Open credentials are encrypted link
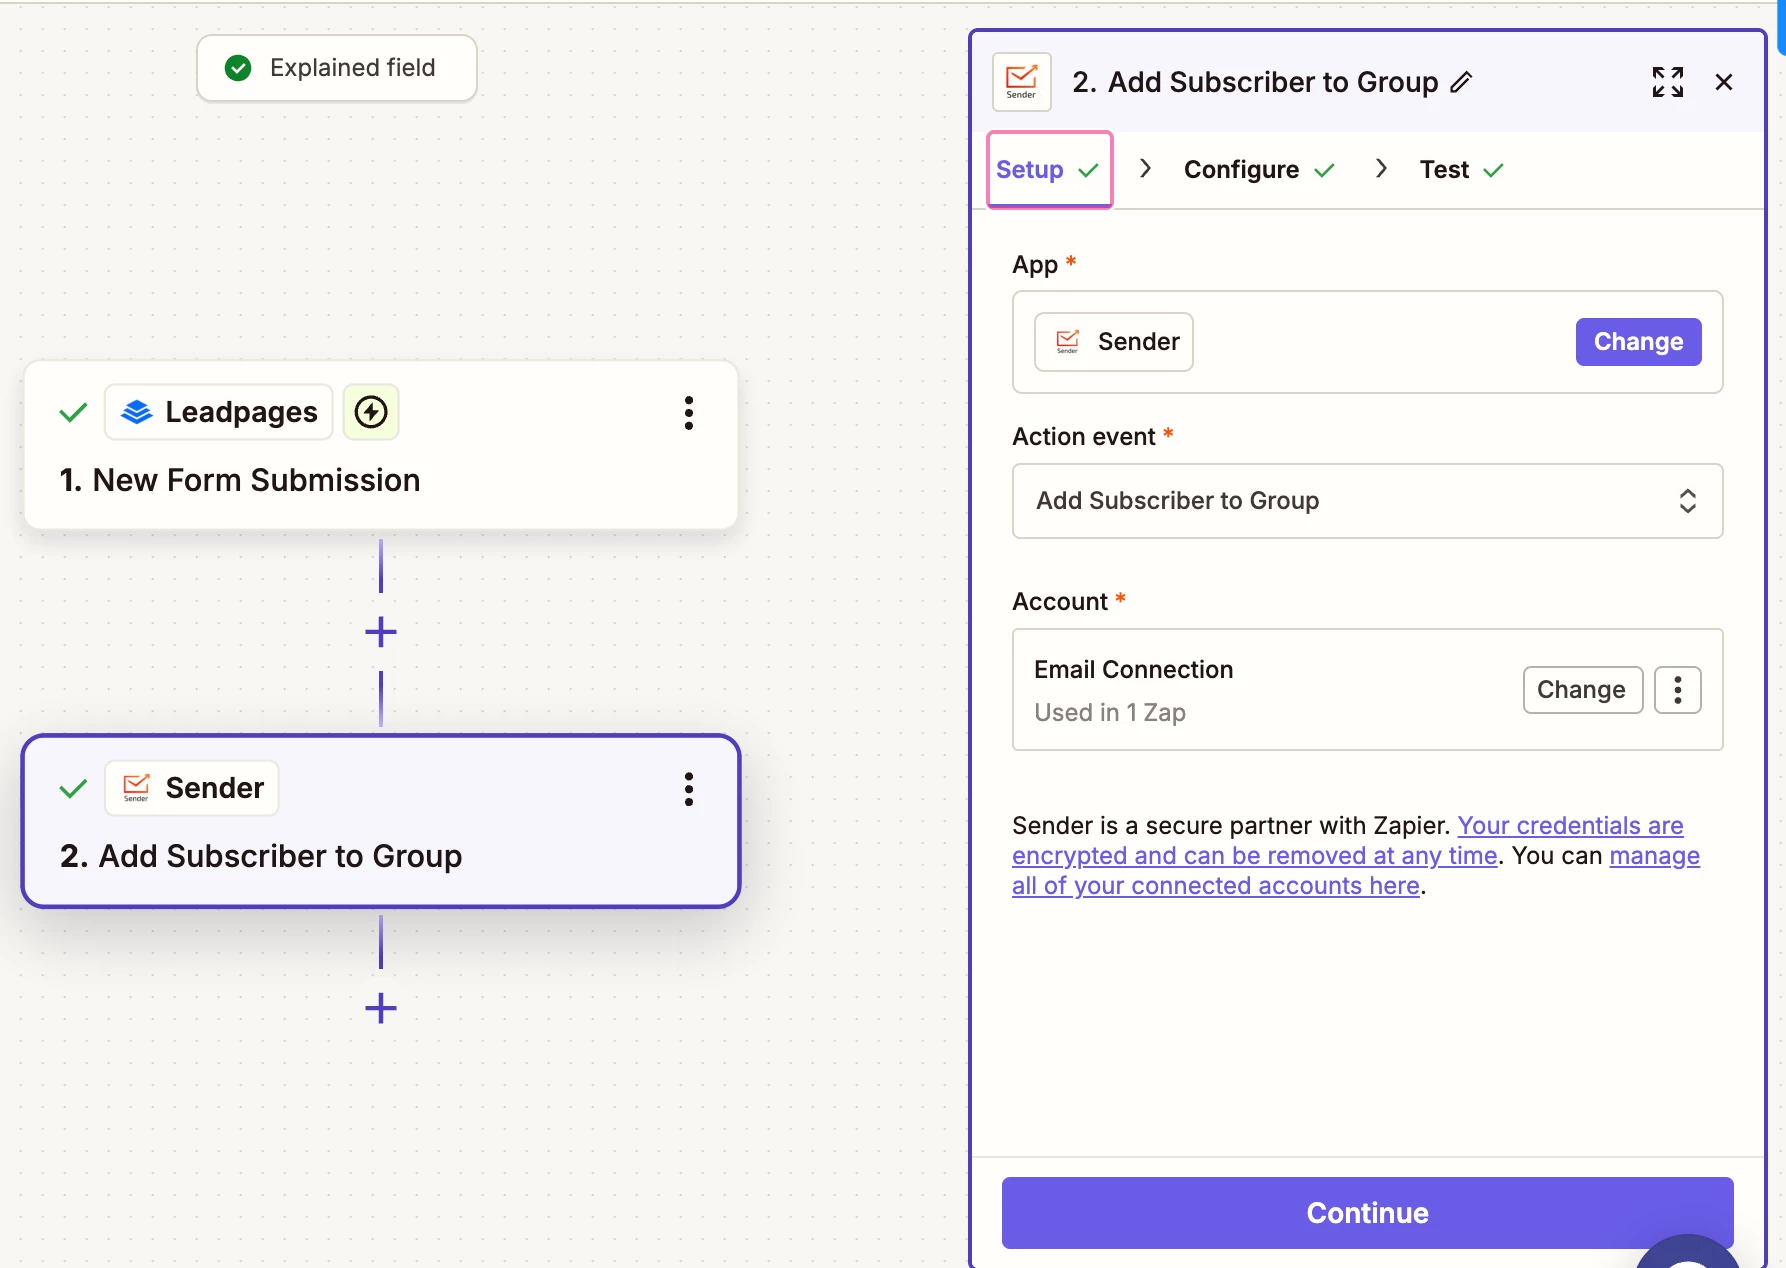This screenshot has height=1268, width=1786. click(1347, 841)
